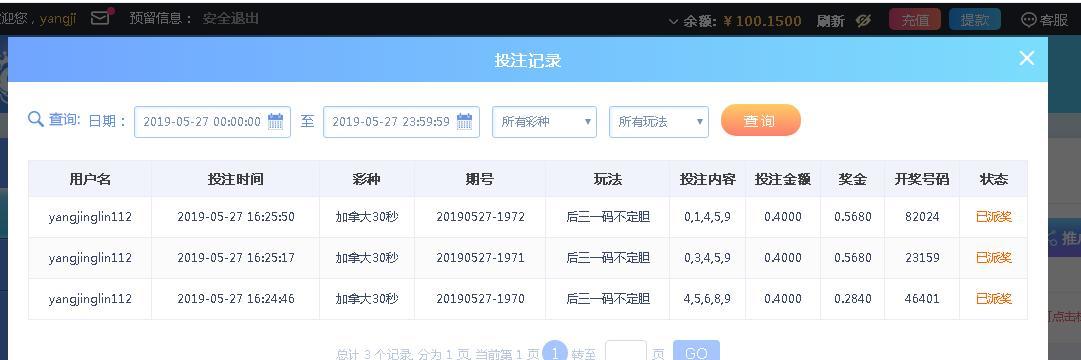Click 客服 label in header
Viewport: 1081px width, 360px height.
coord(1054,20)
